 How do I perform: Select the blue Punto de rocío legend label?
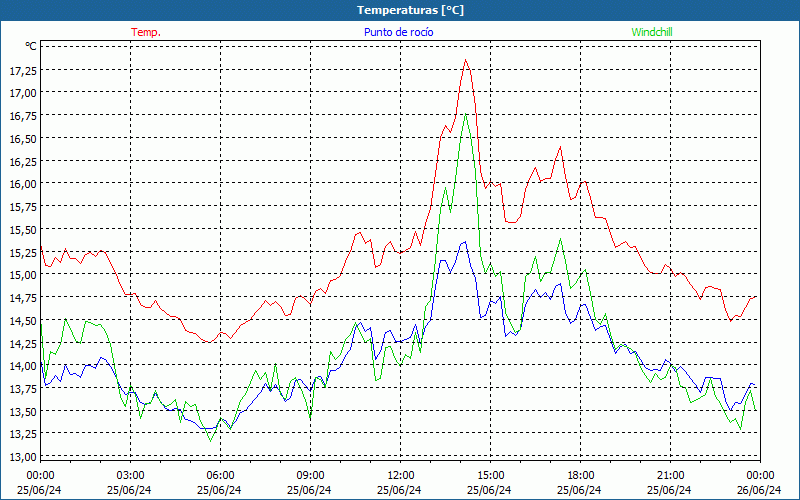398,32
